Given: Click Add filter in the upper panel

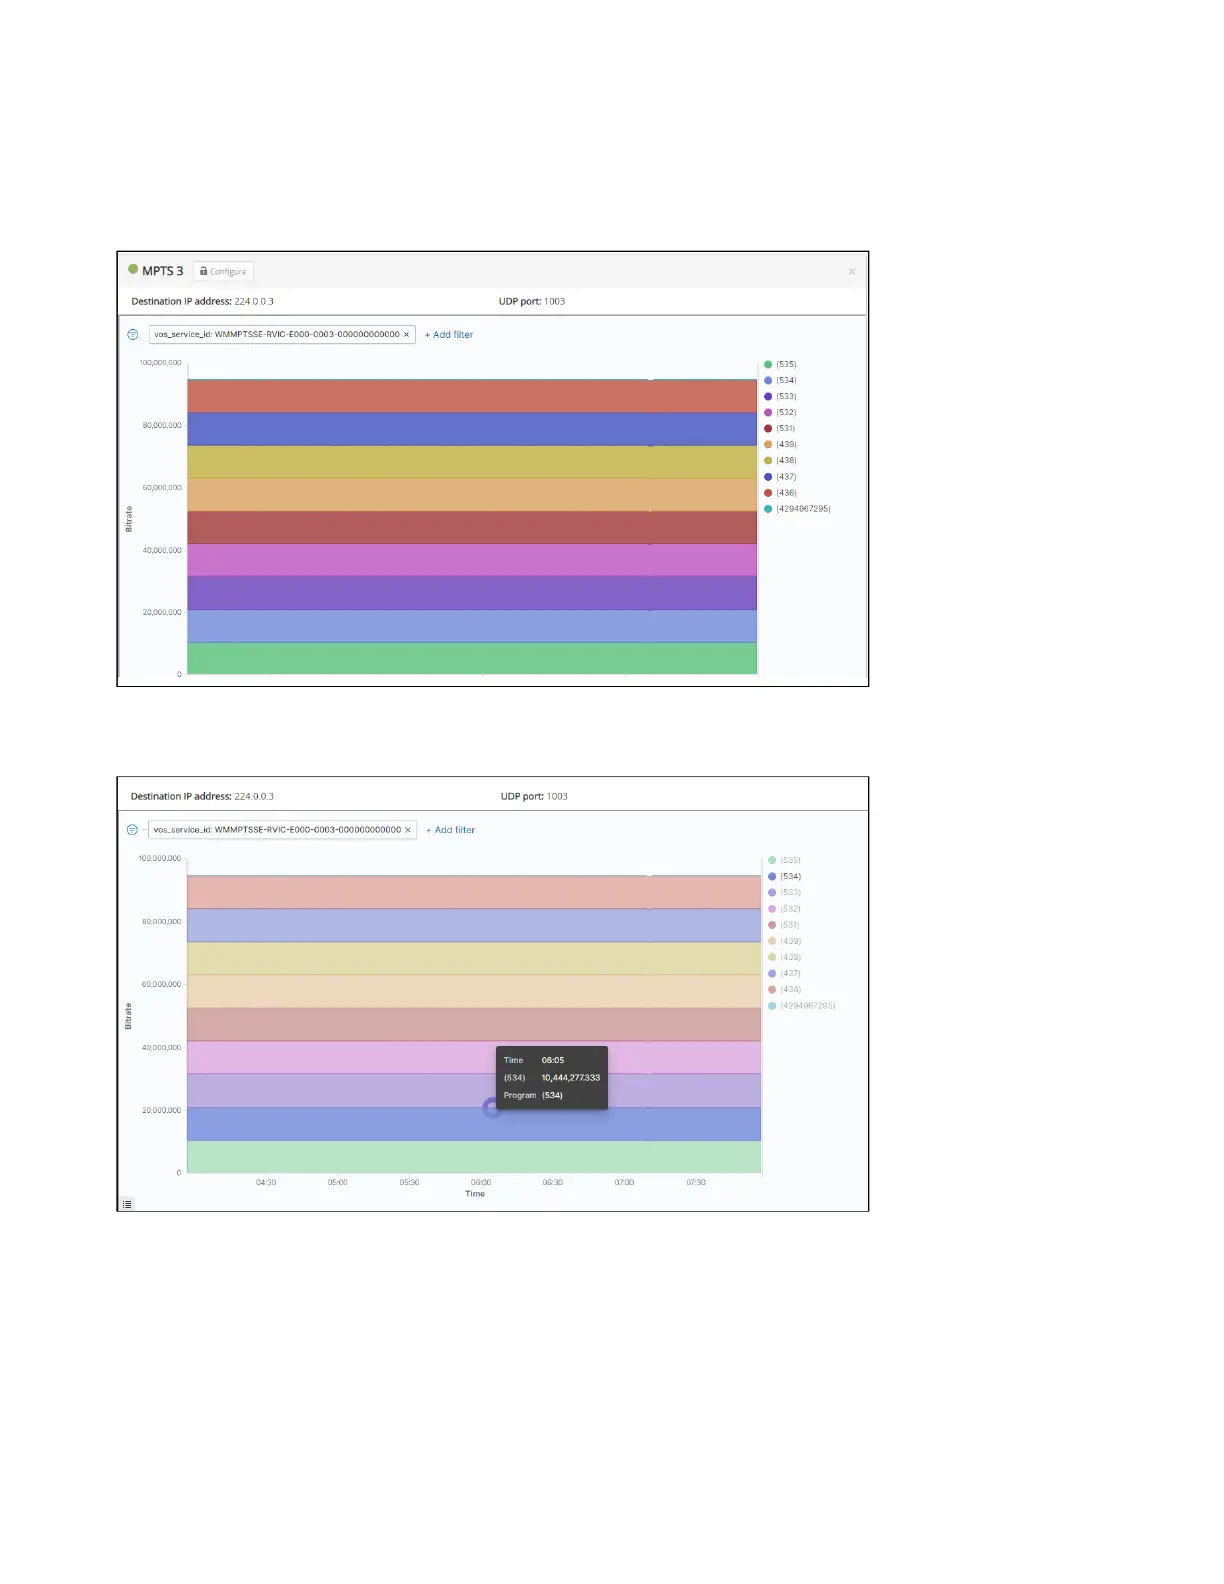Looking at the screenshot, I should tap(449, 335).
